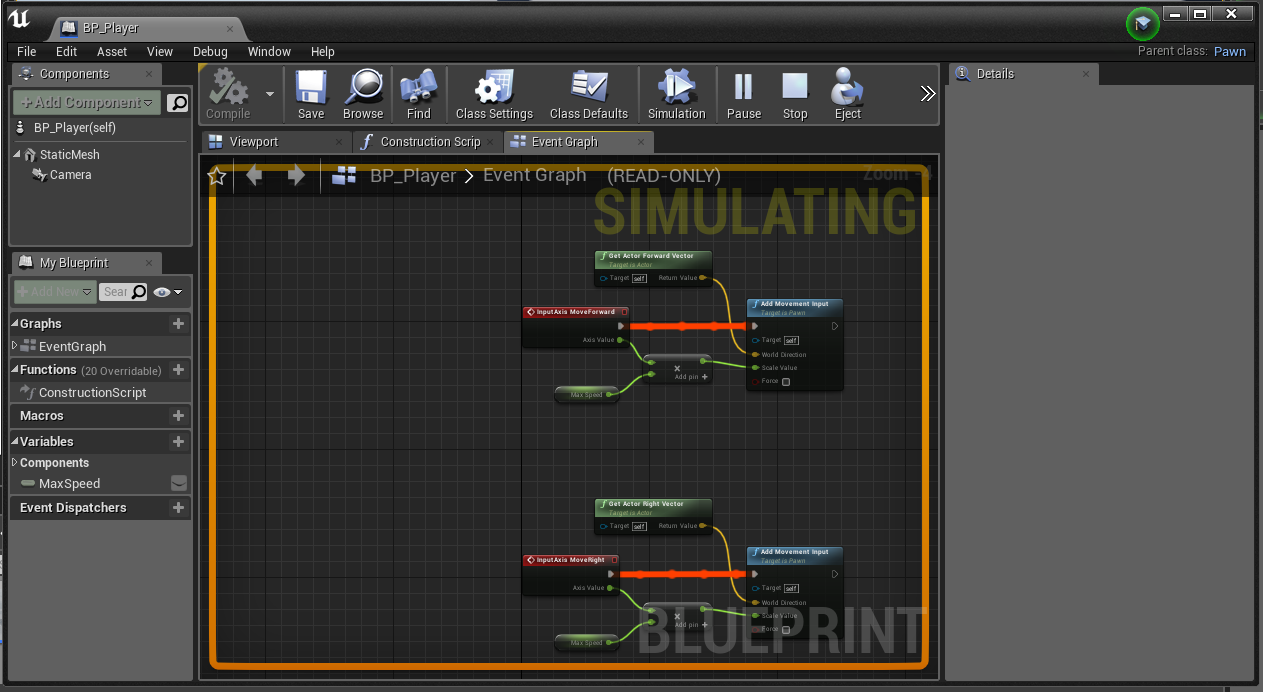The height and width of the screenshot is (692, 1263).
Task: Open the My Blueprint eye view options
Action: point(167,292)
